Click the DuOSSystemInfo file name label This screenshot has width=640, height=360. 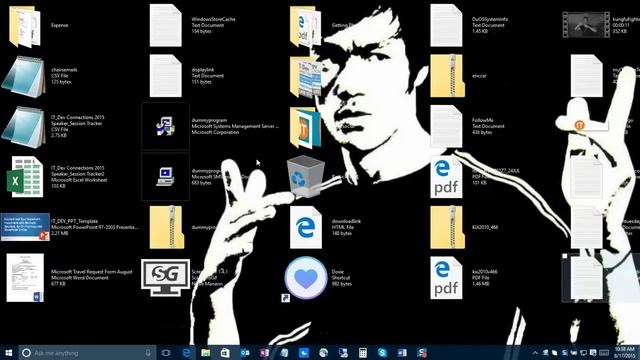click(490, 19)
